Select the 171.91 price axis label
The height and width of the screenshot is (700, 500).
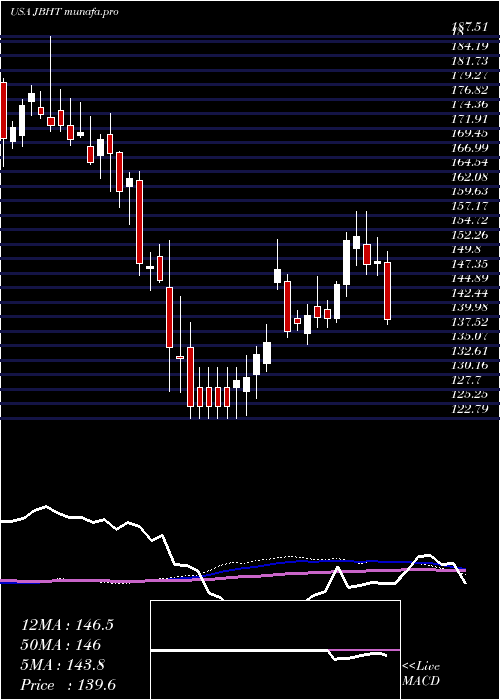coord(470,118)
